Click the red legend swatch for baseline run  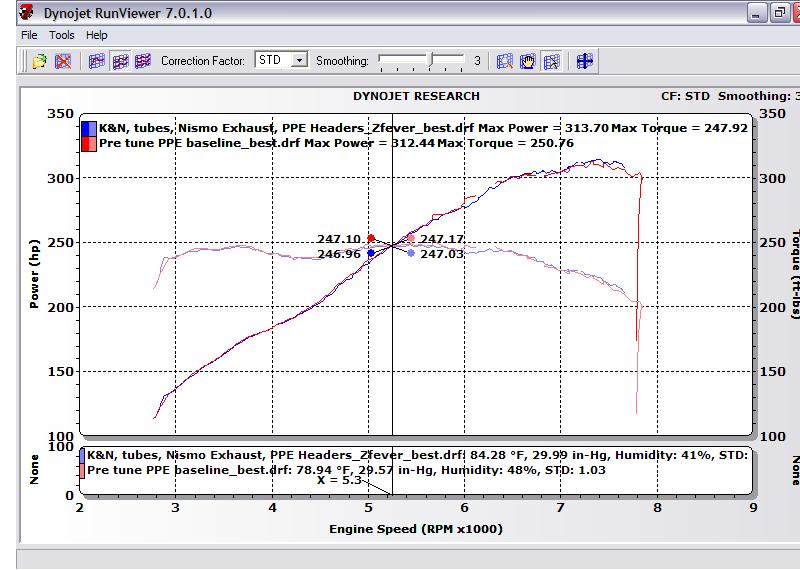pyautogui.click(x=89, y=144)
